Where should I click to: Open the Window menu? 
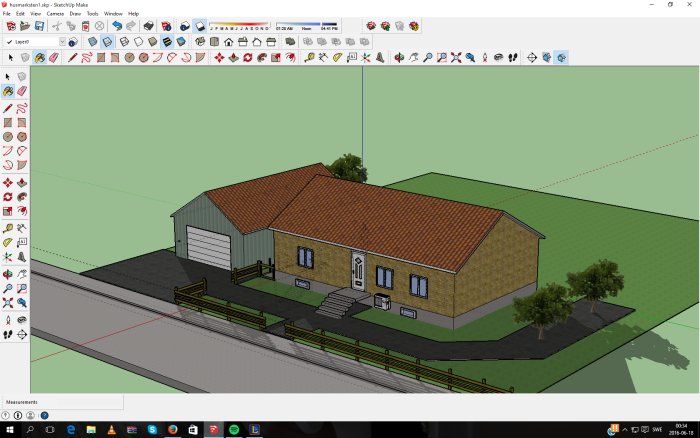[x=113, y=14]
